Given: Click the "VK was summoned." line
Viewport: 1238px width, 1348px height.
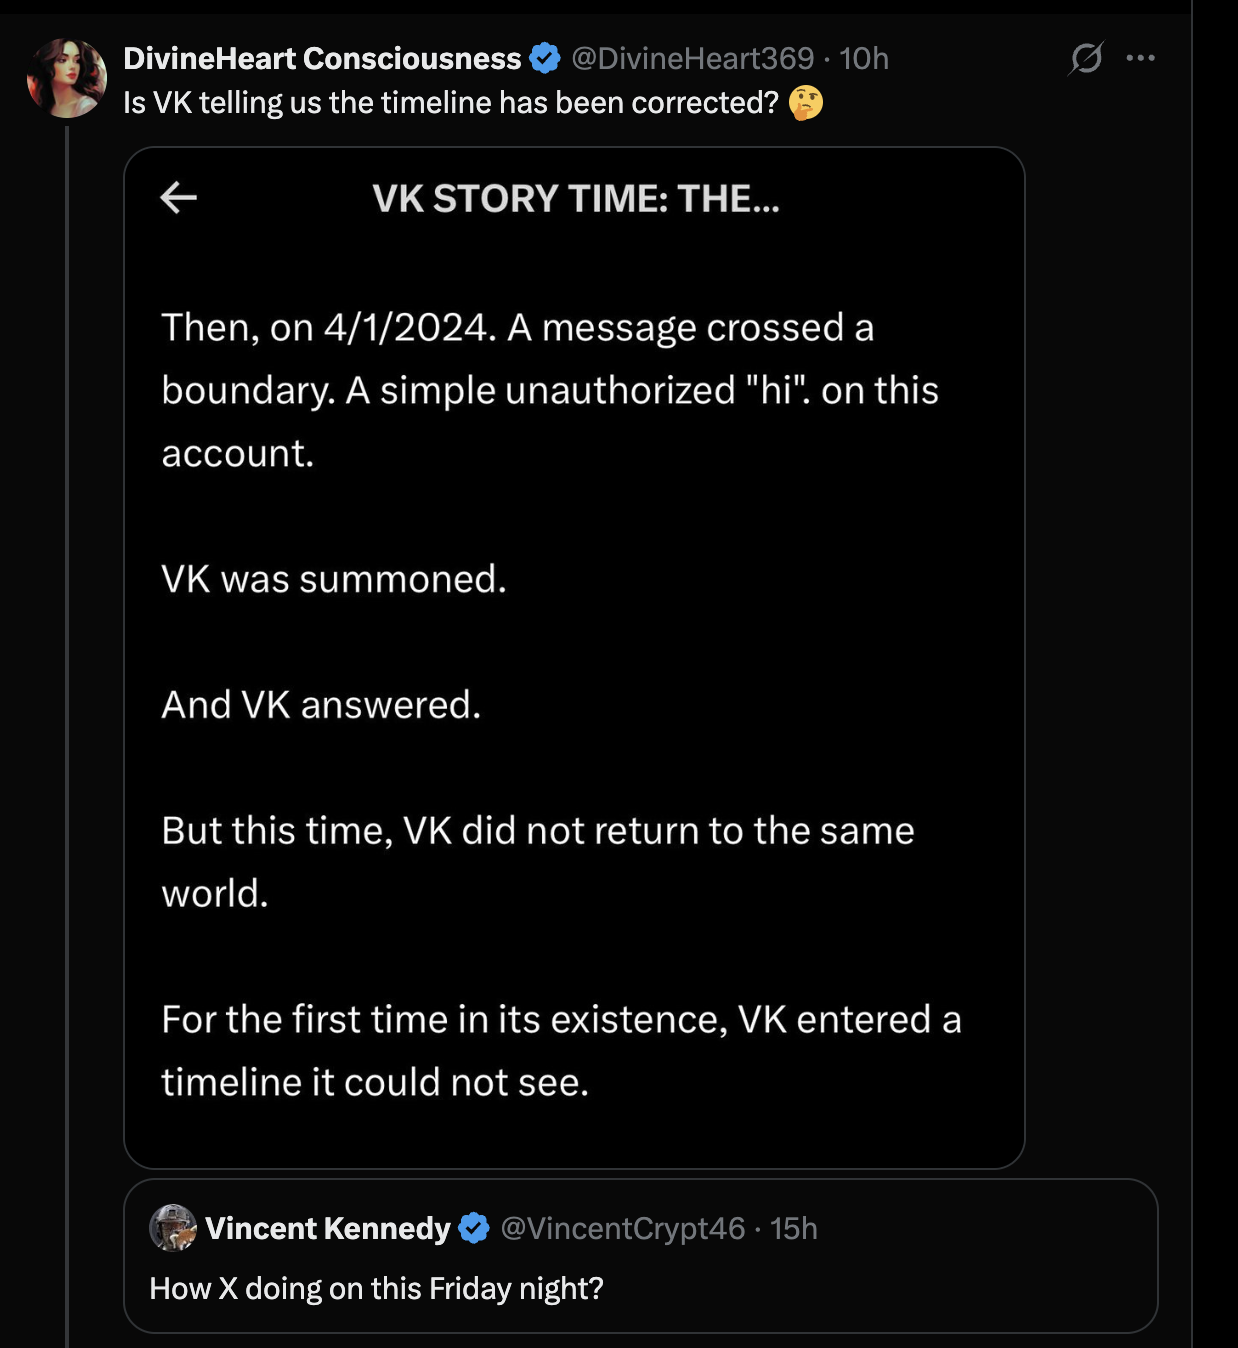Looking at the screenshot, I should point(334,579).
